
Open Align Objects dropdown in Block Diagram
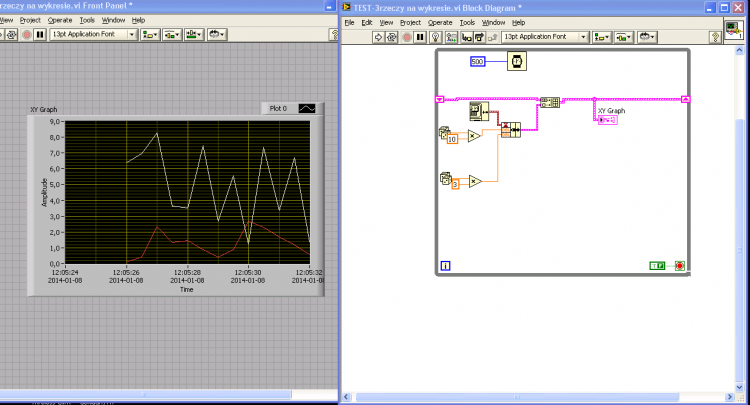click(x=601, y=37)
